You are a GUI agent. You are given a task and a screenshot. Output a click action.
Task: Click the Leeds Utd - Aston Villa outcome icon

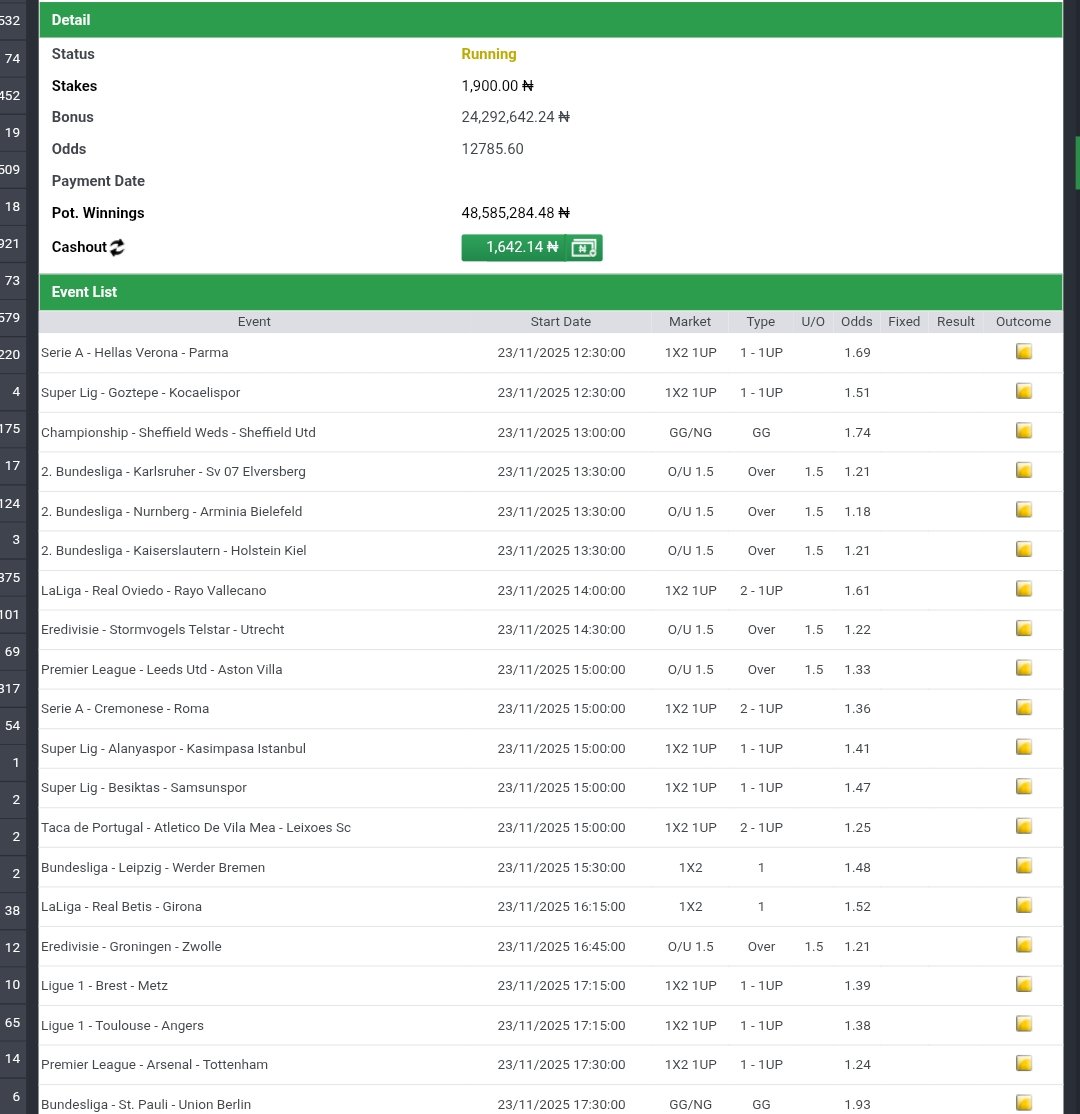tap(1024, 669)
